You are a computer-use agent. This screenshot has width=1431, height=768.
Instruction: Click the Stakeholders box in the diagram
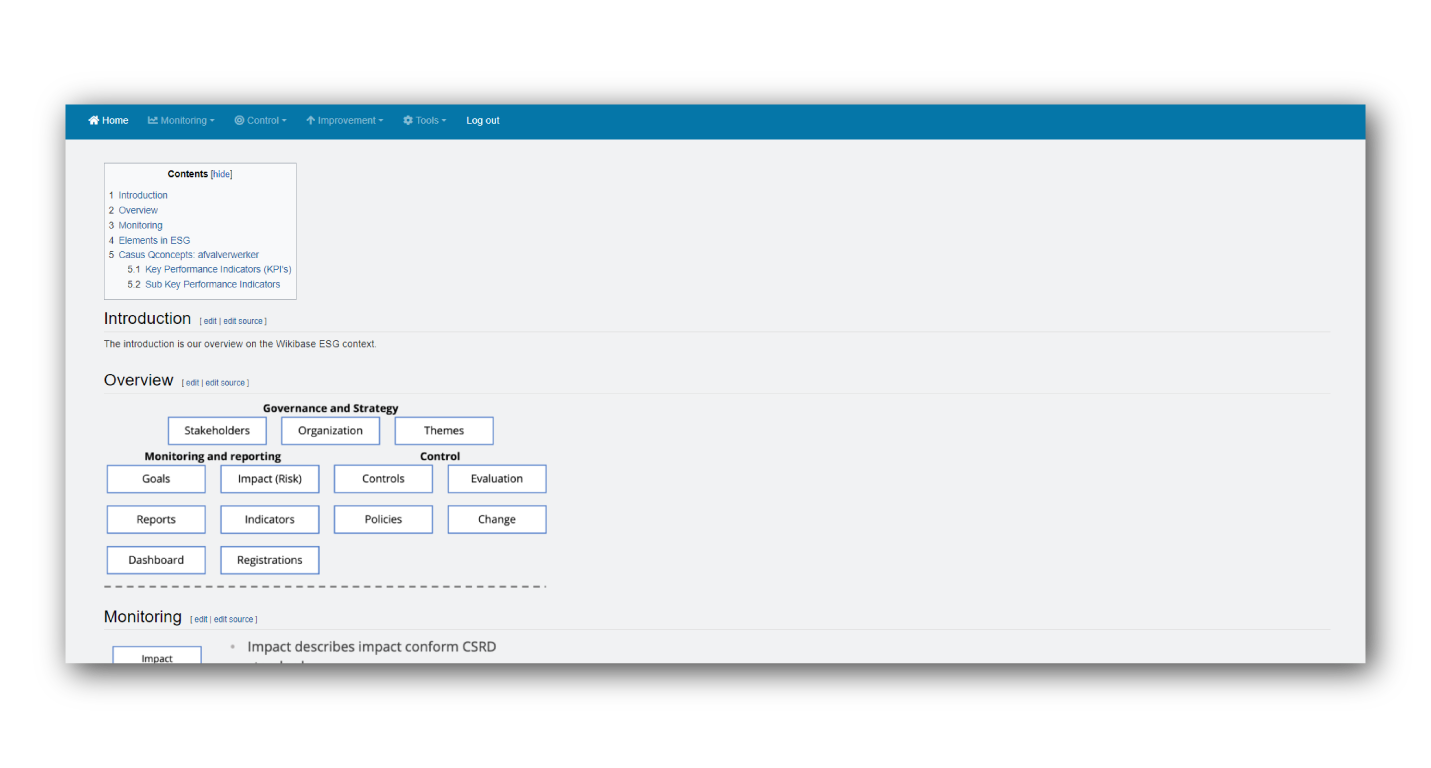(216, 430)
